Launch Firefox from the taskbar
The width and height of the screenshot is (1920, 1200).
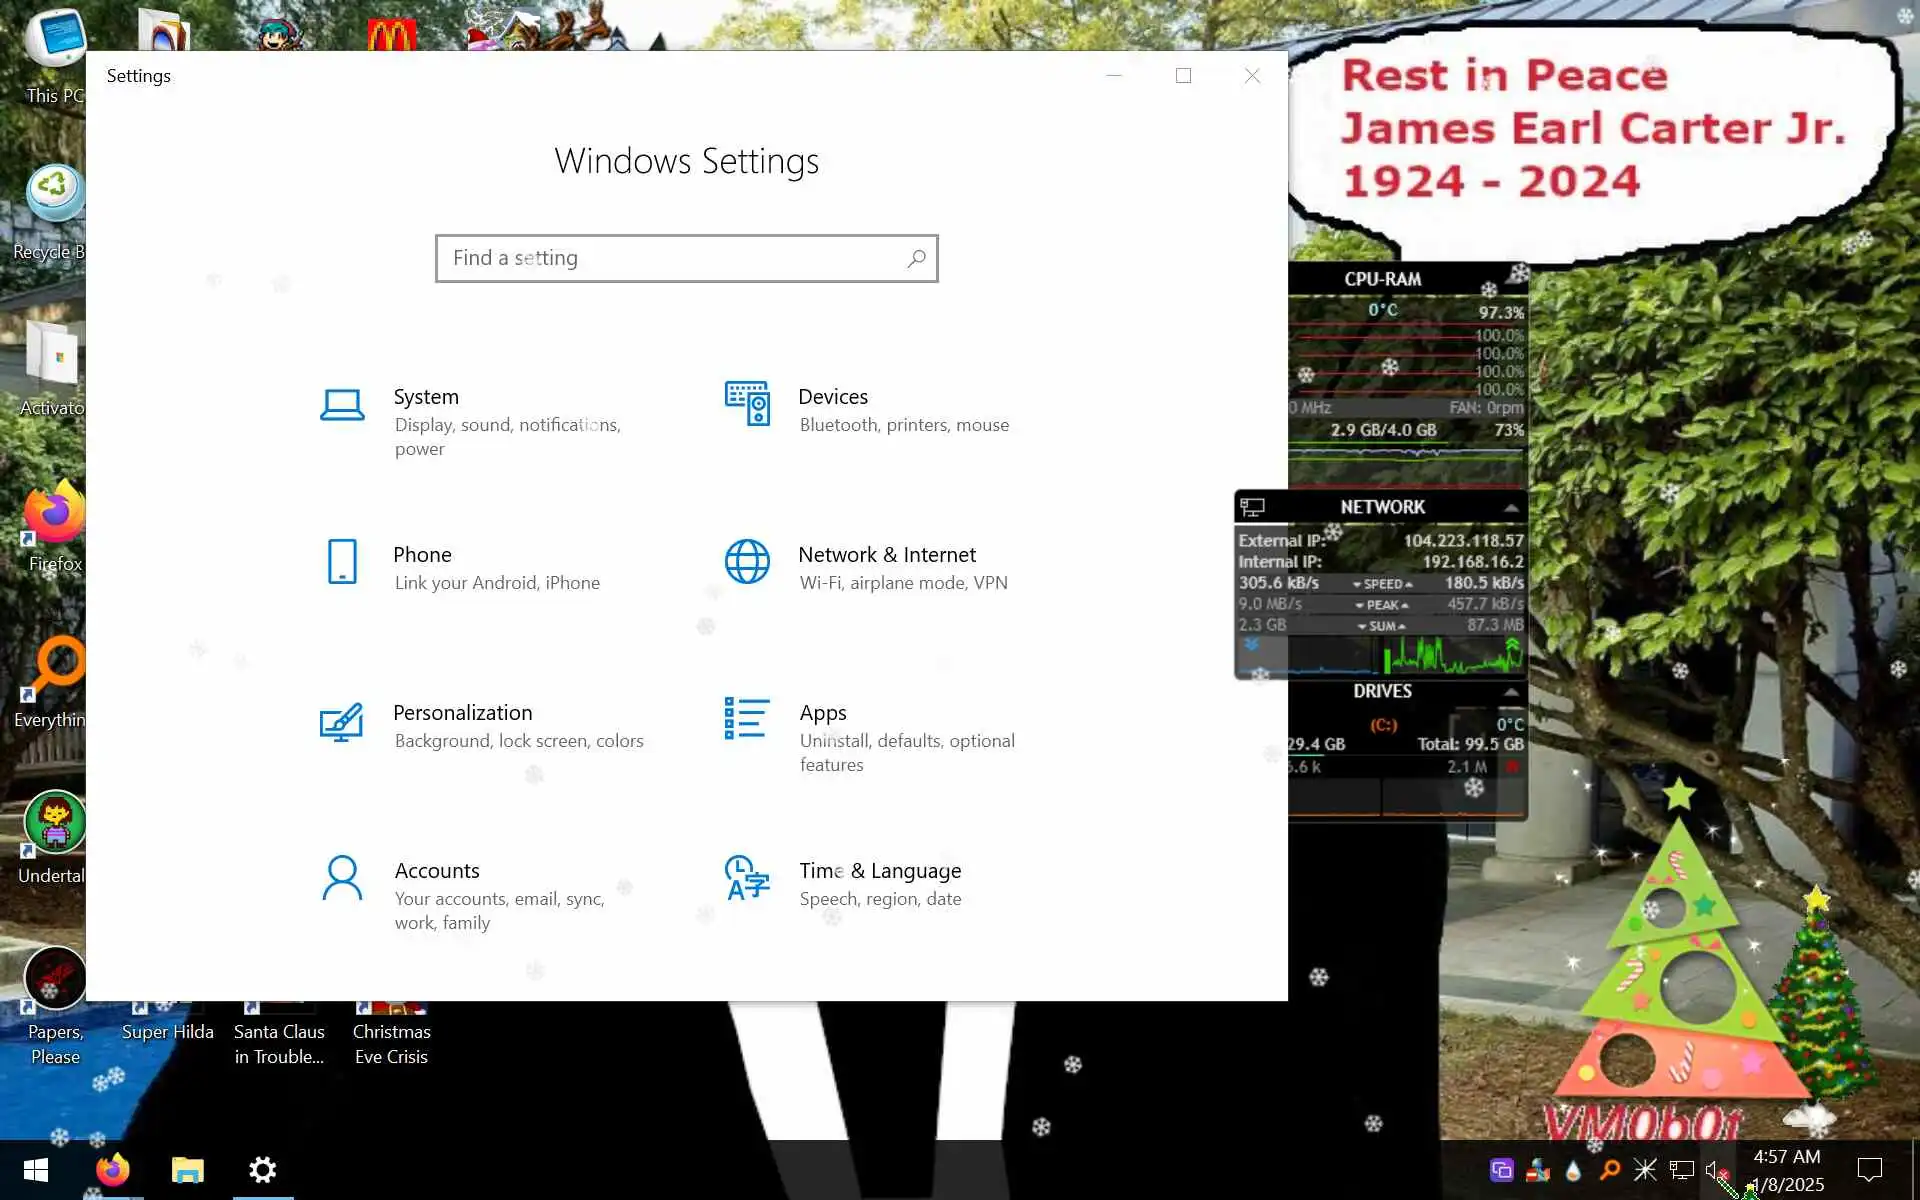(113, 1170)
